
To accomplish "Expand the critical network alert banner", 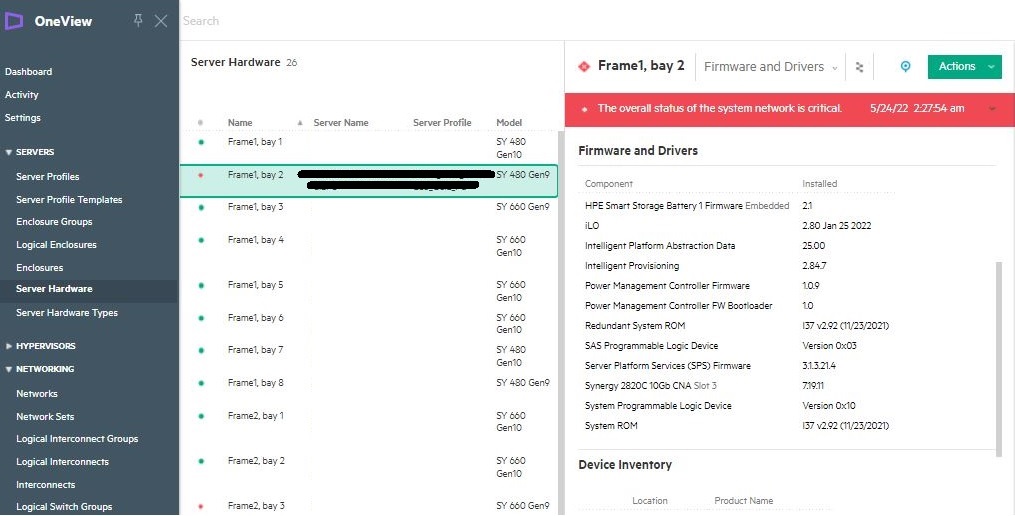I will [992, 109].
